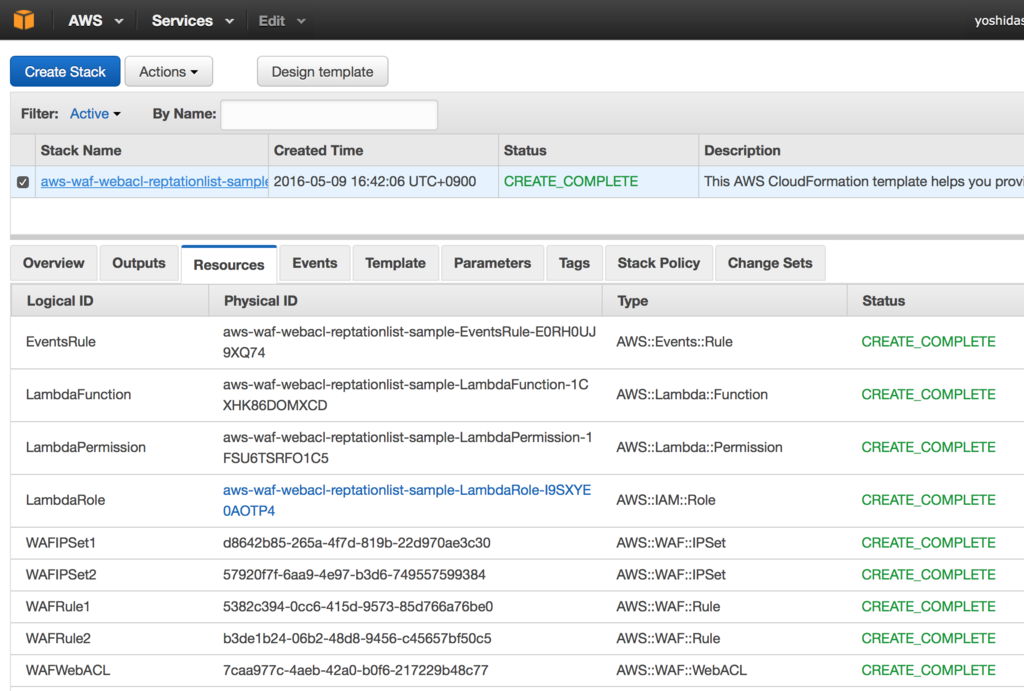Open the Services menu
The height and width of the screenshot is (691, 1024).
[192, 21]
